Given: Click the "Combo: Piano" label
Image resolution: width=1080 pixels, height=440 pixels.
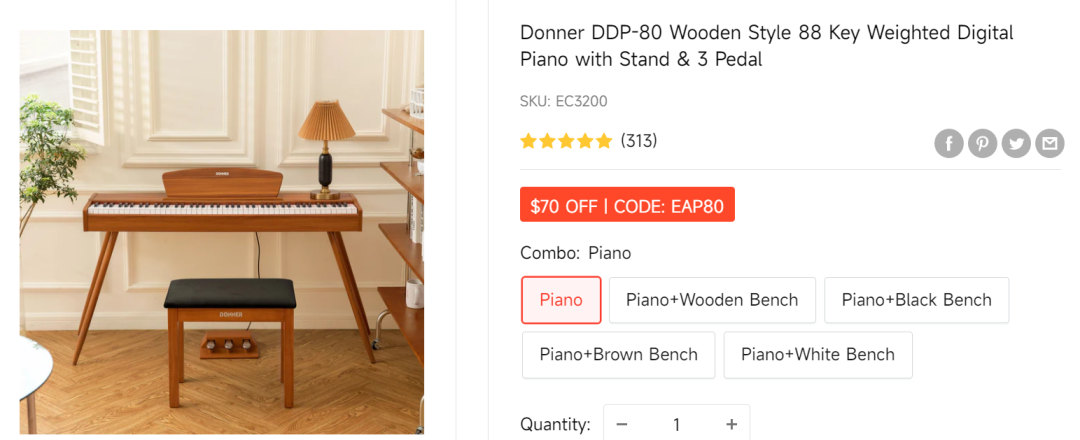Looking at the screenshot, I should (575, 253).
